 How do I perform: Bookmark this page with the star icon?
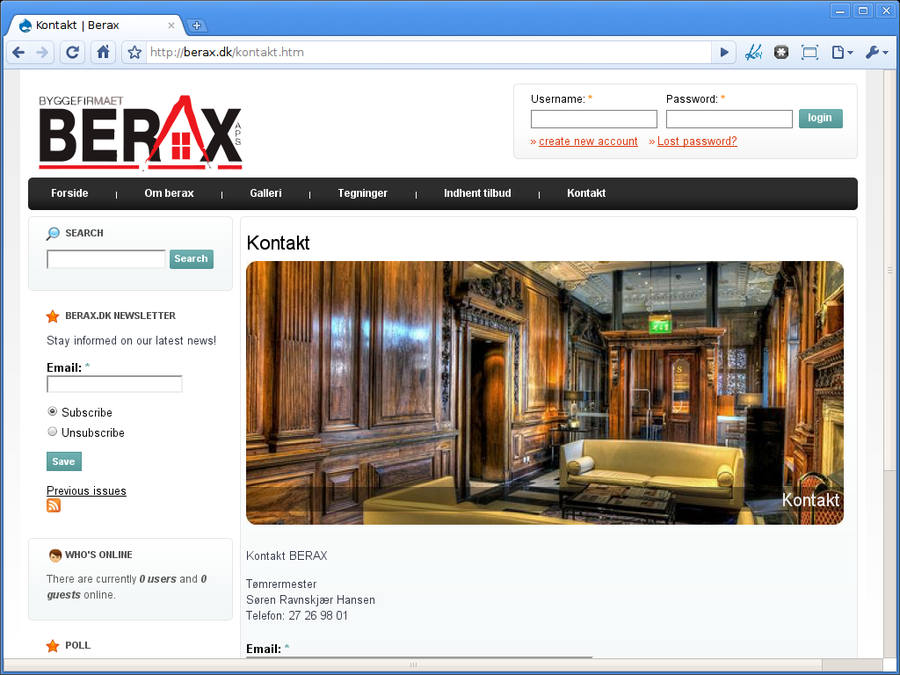[134, 53]
